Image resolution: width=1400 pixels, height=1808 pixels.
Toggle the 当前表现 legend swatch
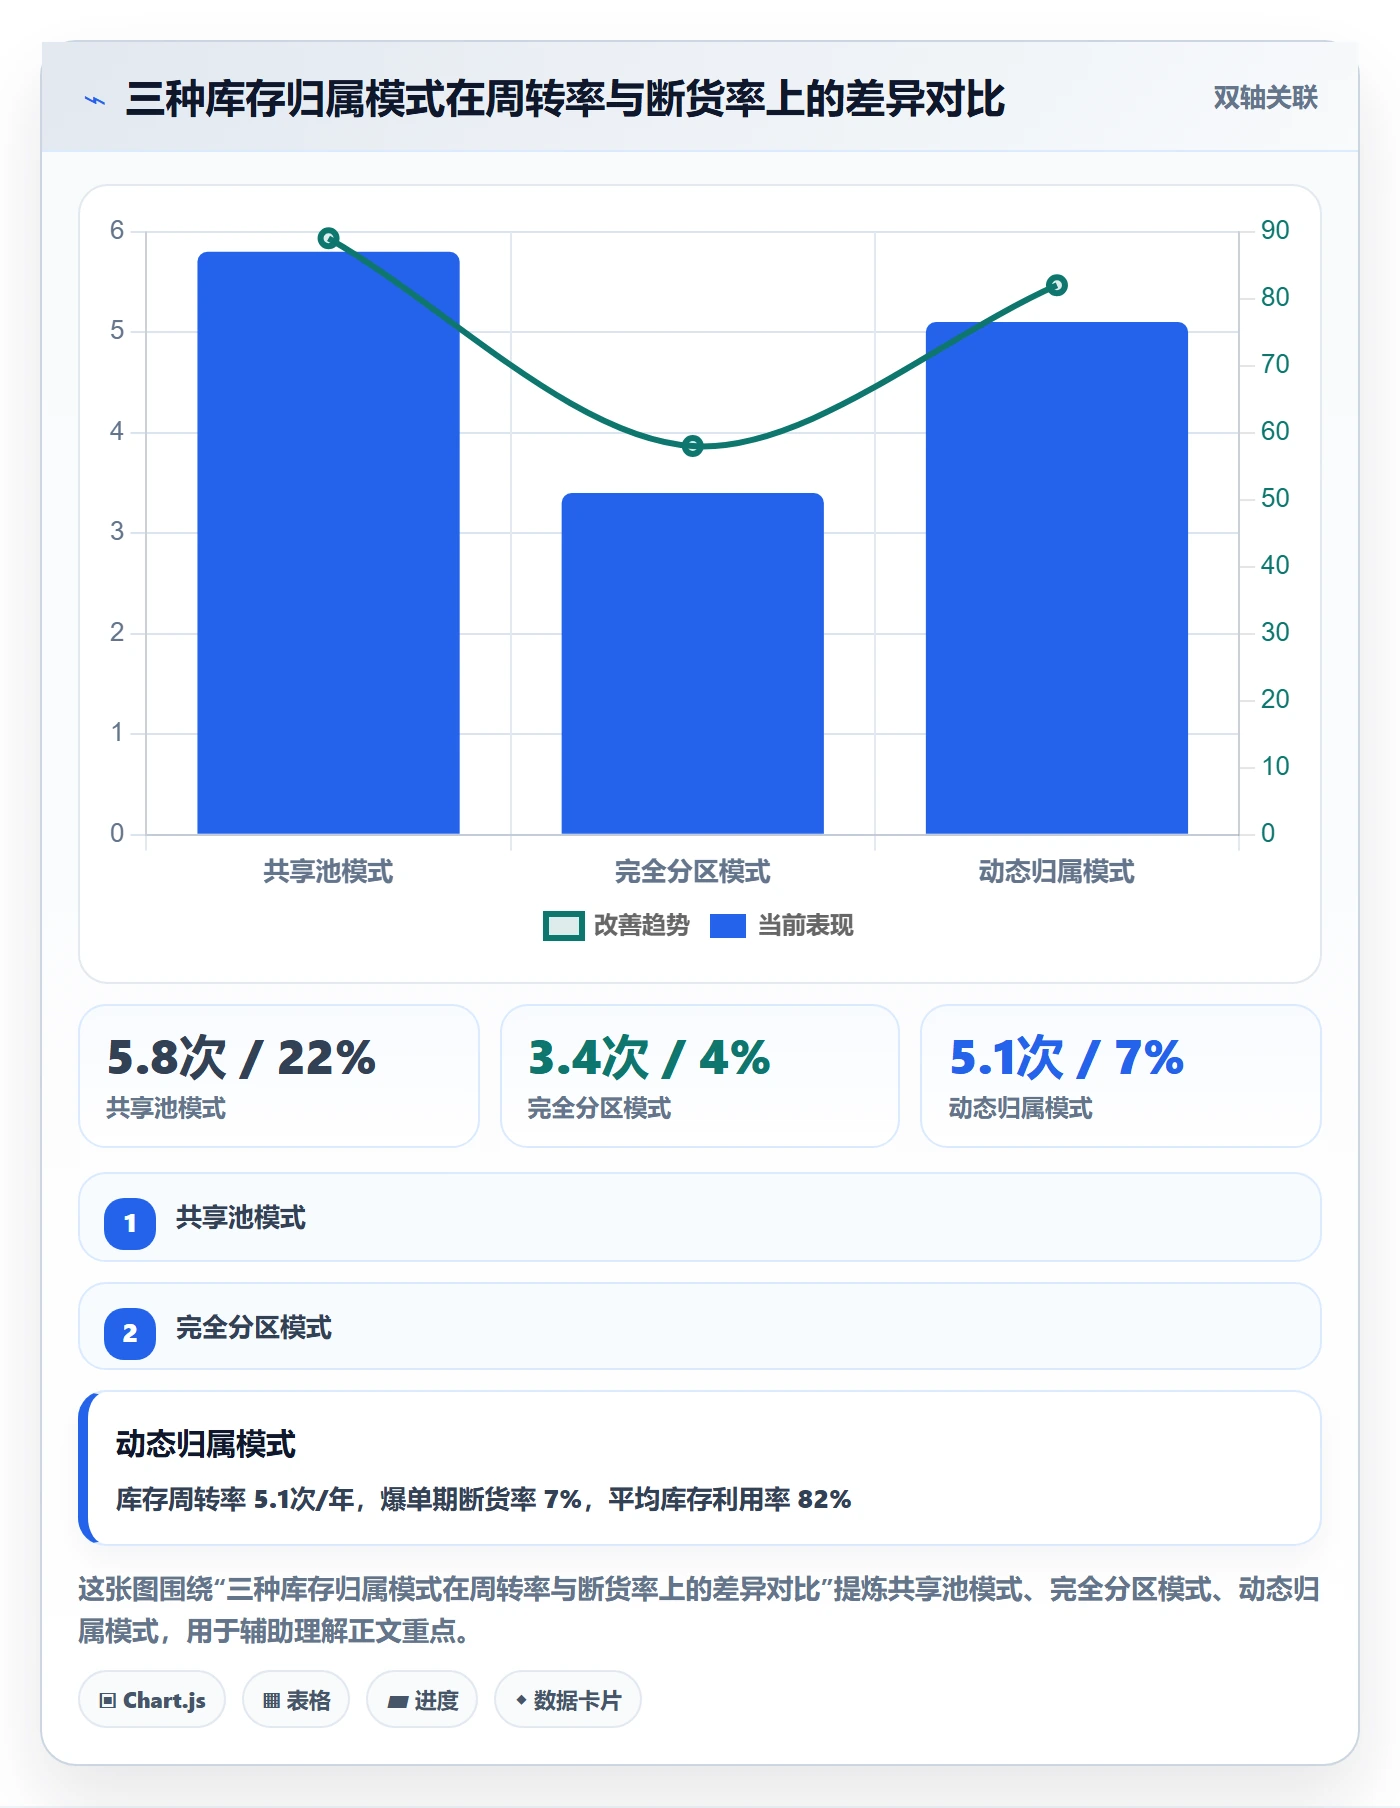tap(728, 926)
